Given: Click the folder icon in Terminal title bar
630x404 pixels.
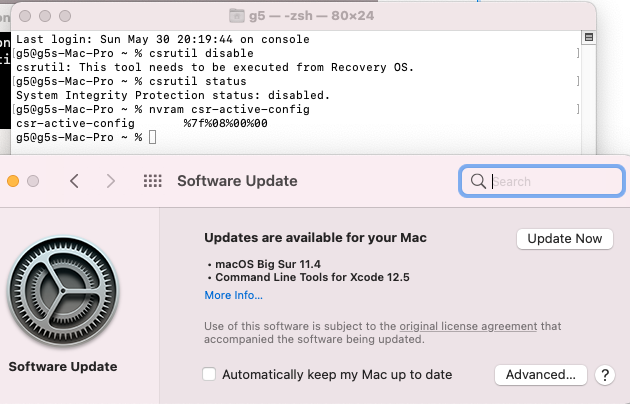Looking at the screenshot, I should [x=237, y=16].
